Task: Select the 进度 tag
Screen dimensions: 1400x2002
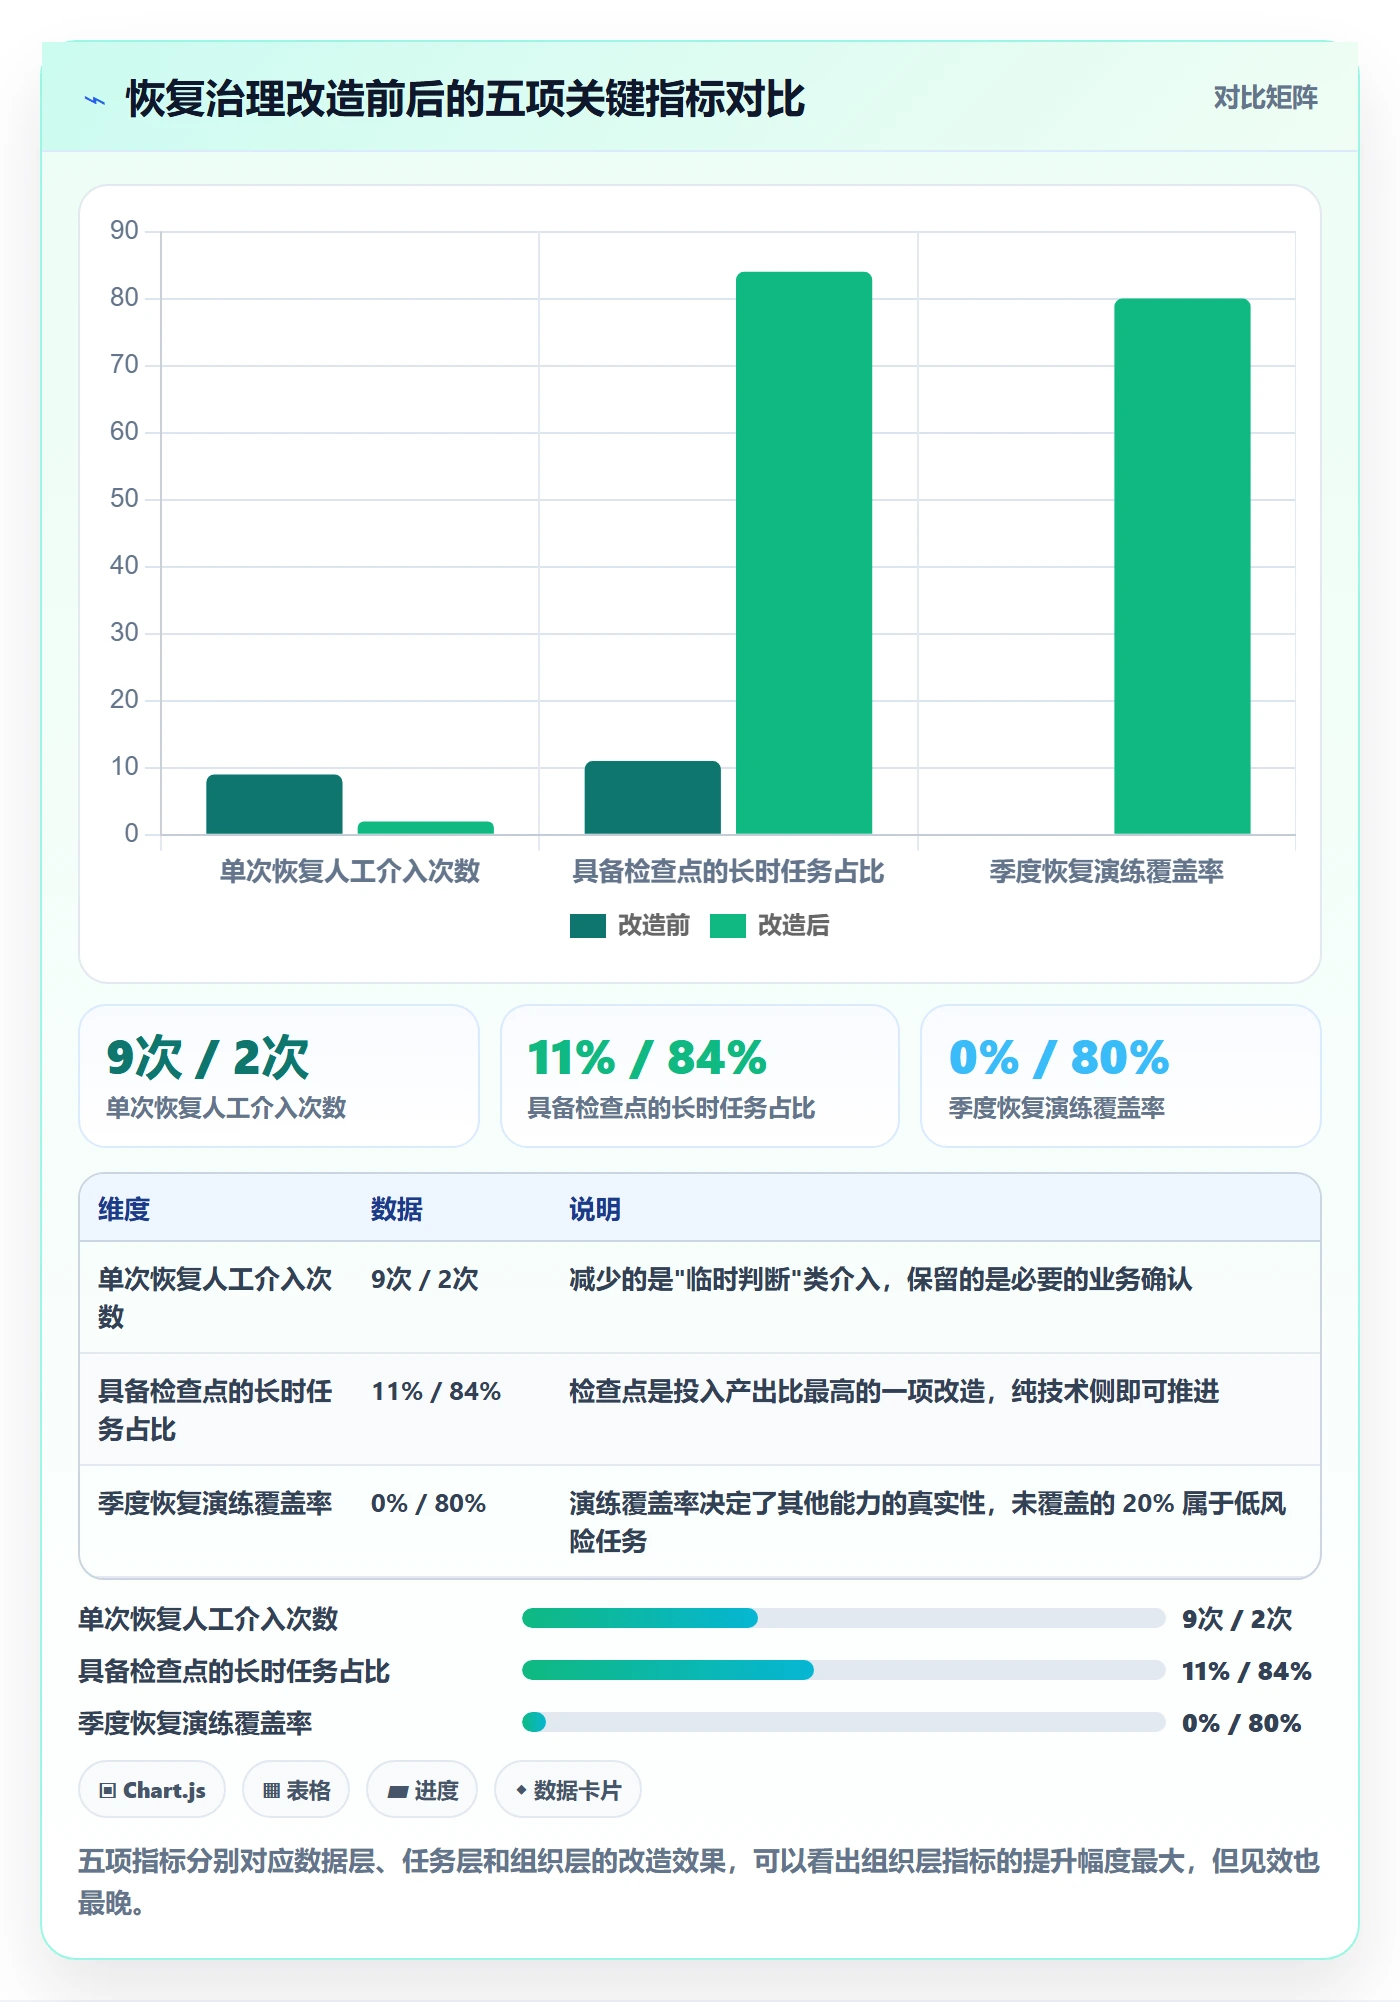Action: [422, 1790]
